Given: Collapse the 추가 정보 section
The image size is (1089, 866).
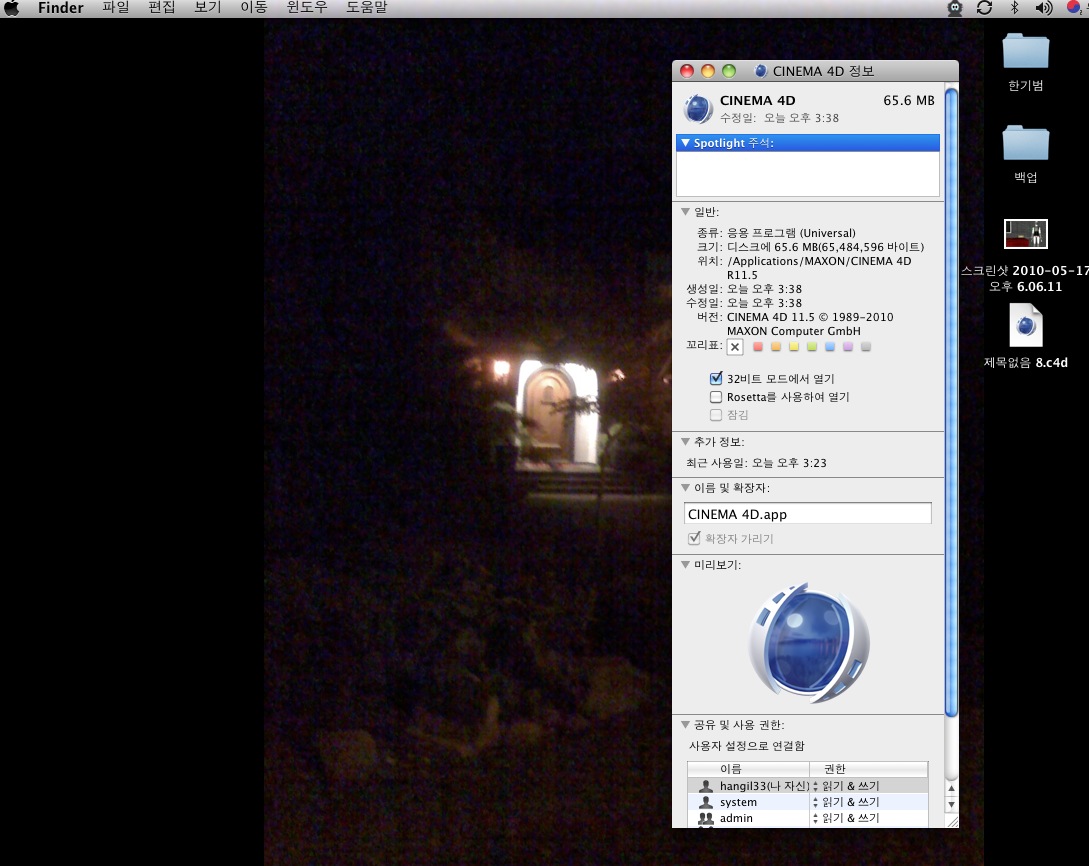Looking at the screenshot, I should [685, 442].
